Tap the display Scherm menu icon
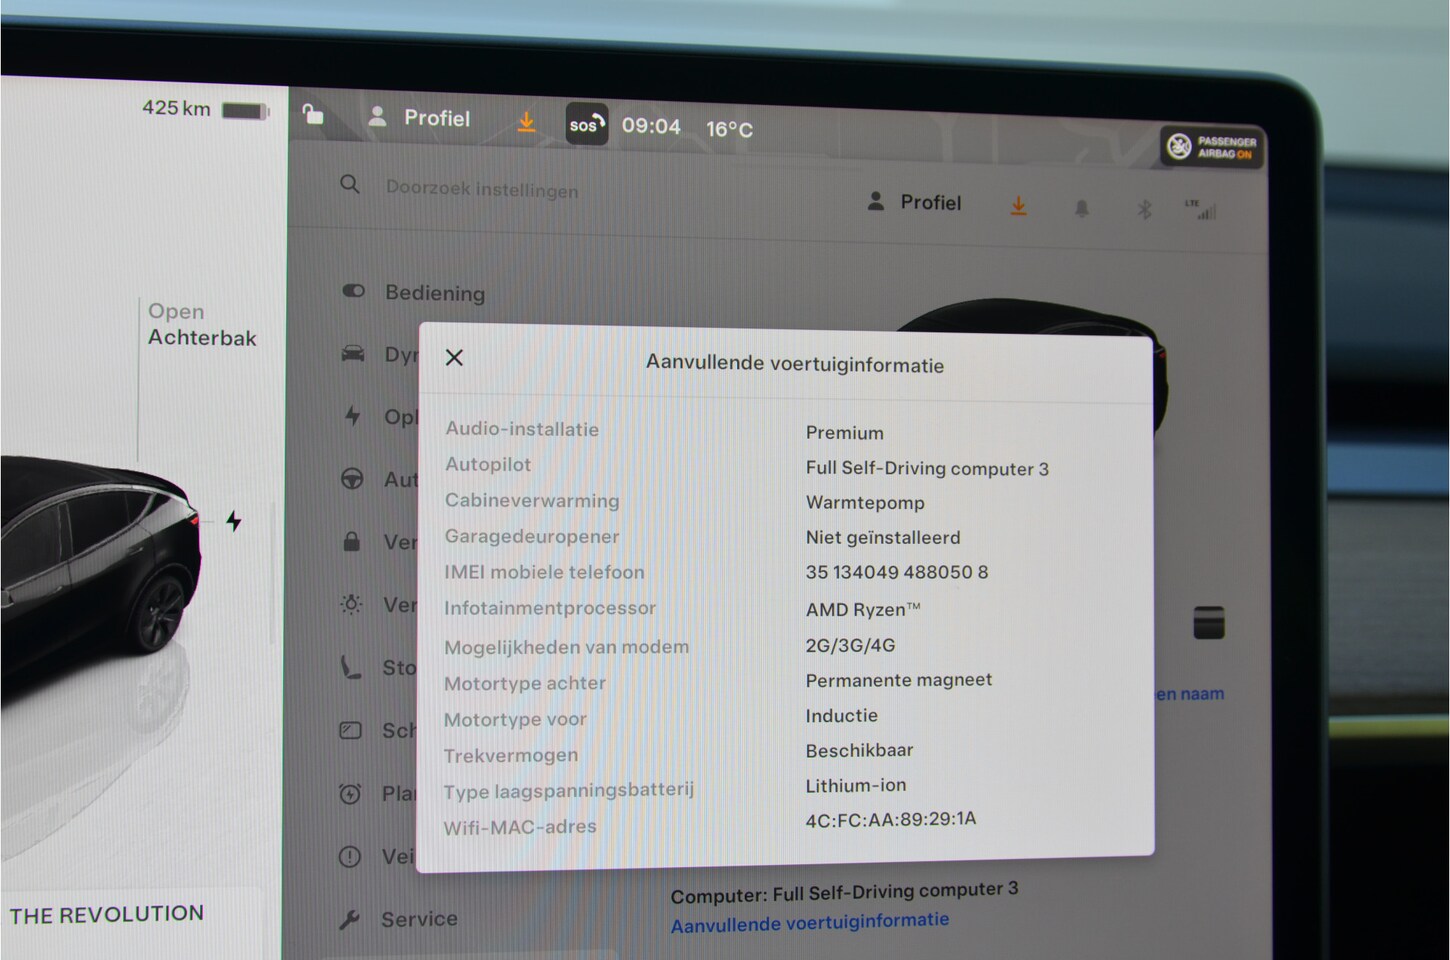This screenshot has height=960, width=1450. pos(350,730)
